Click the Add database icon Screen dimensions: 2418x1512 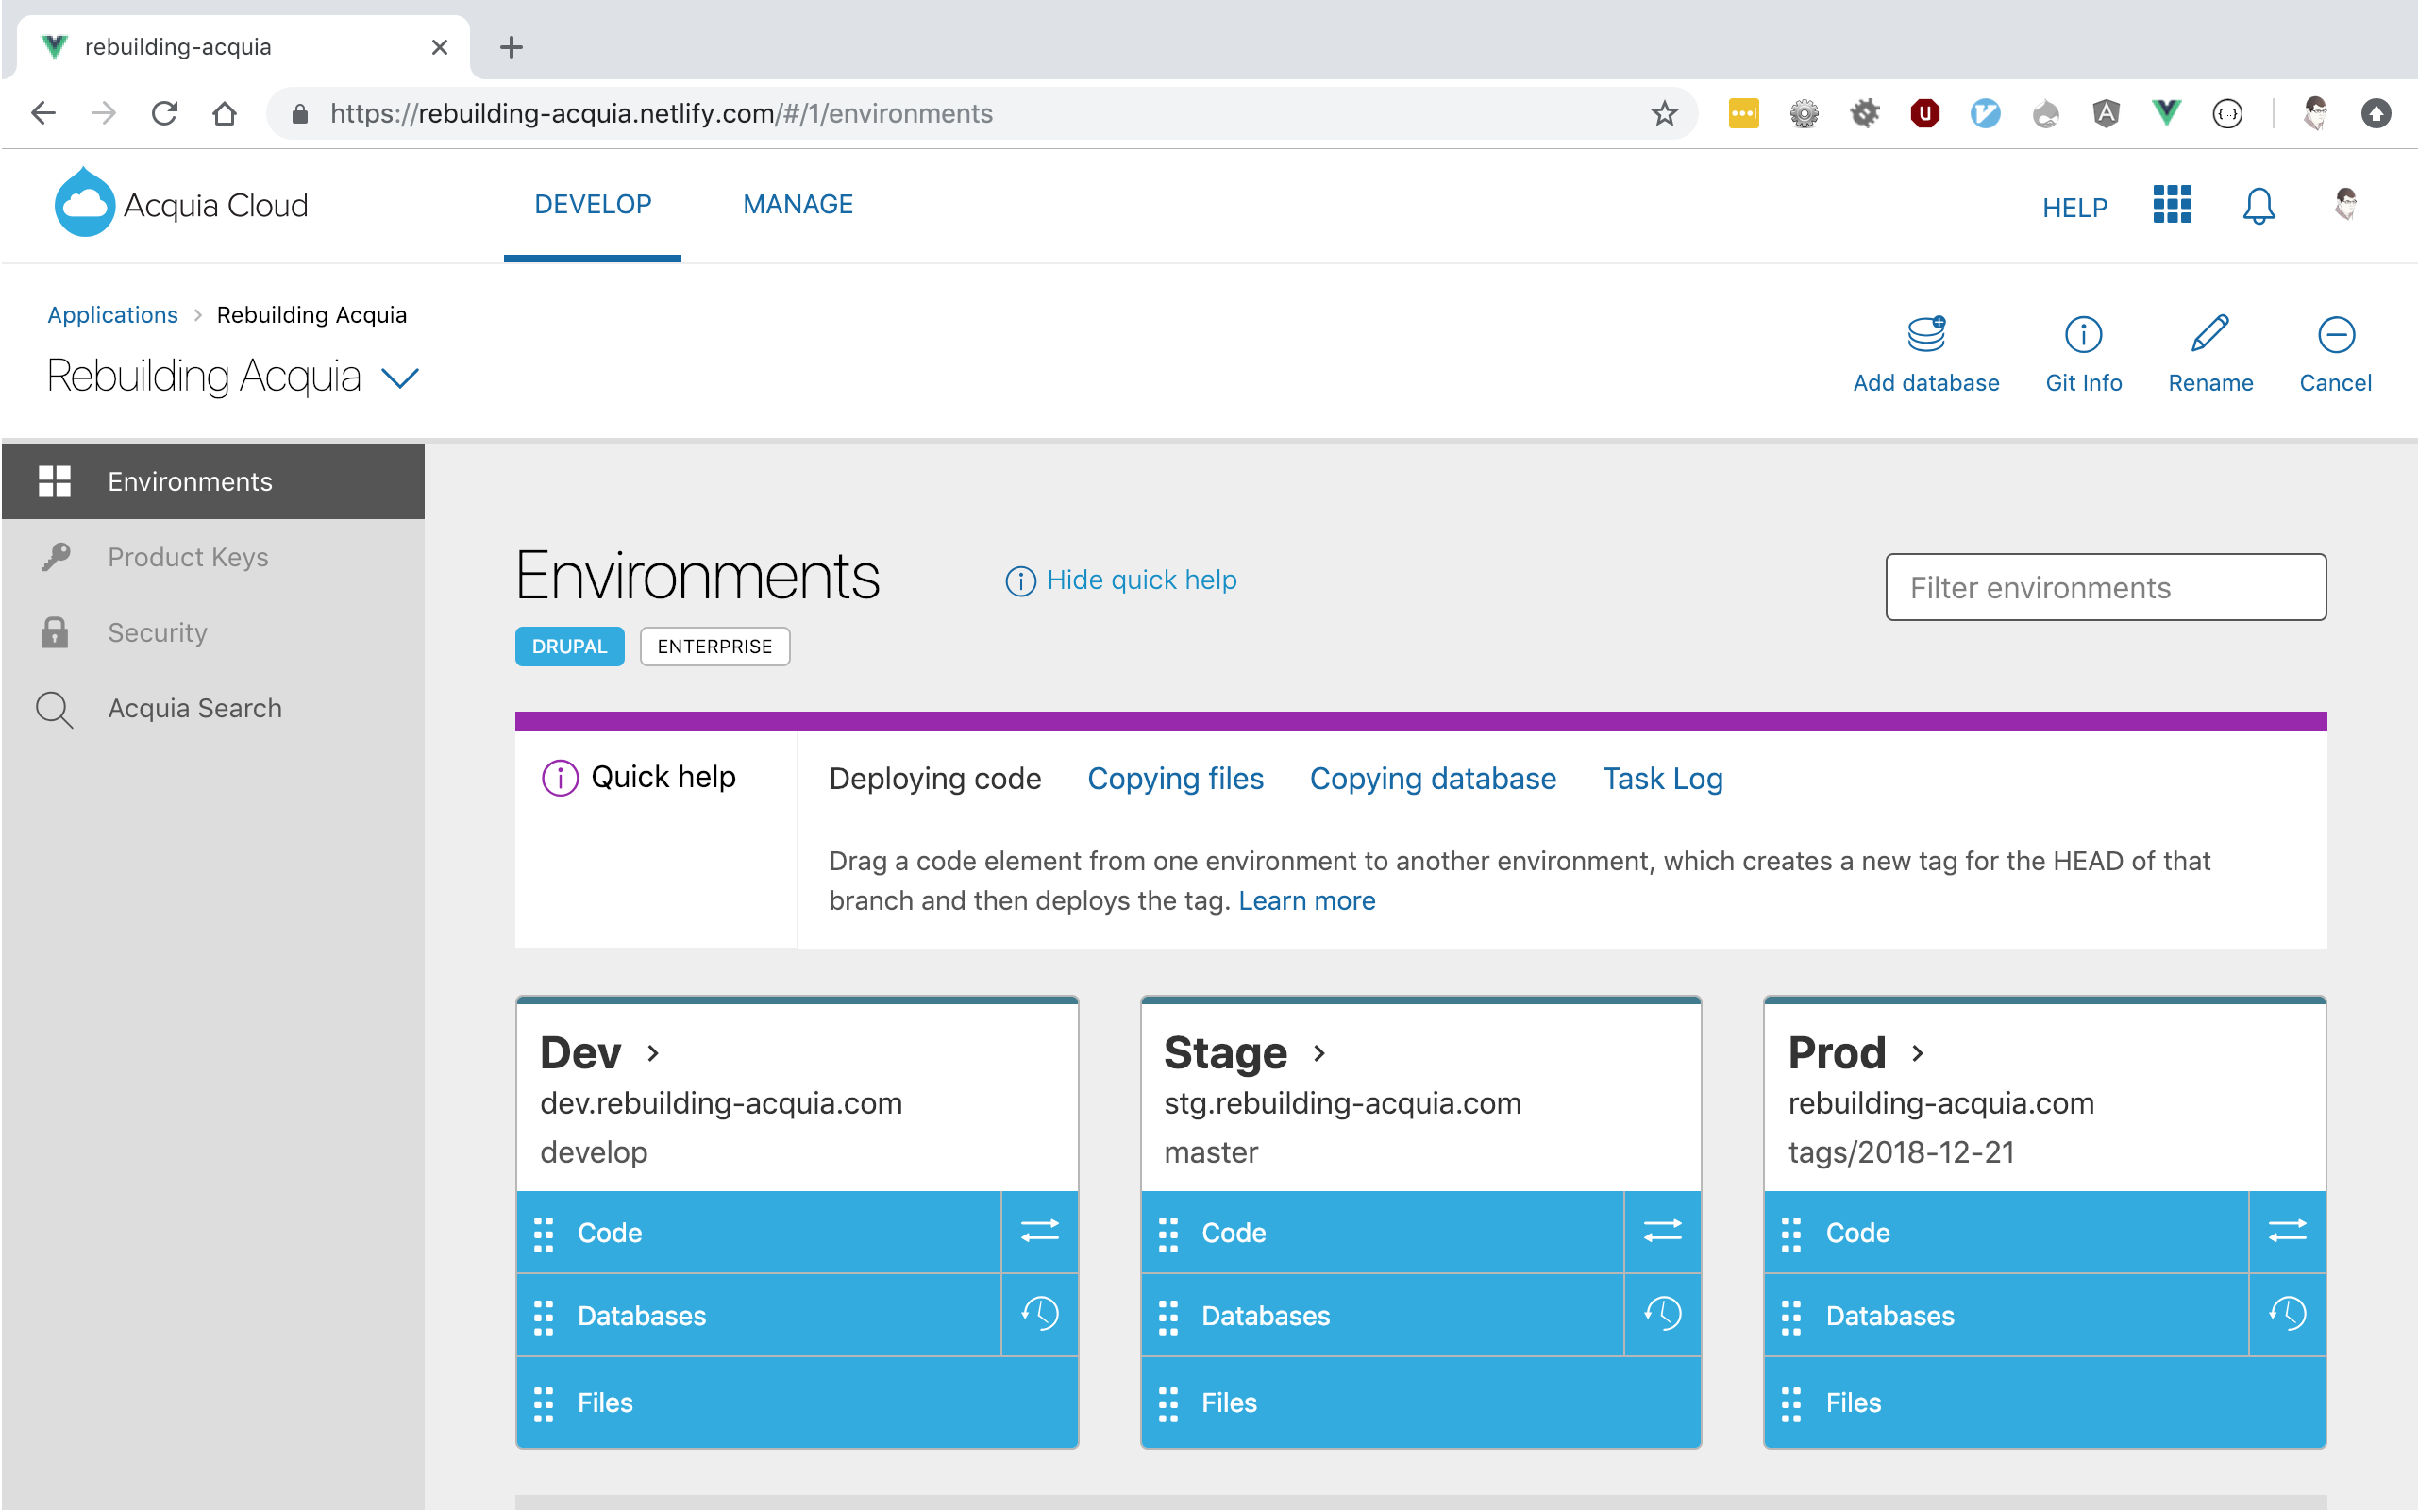[x=1925, y=335]
